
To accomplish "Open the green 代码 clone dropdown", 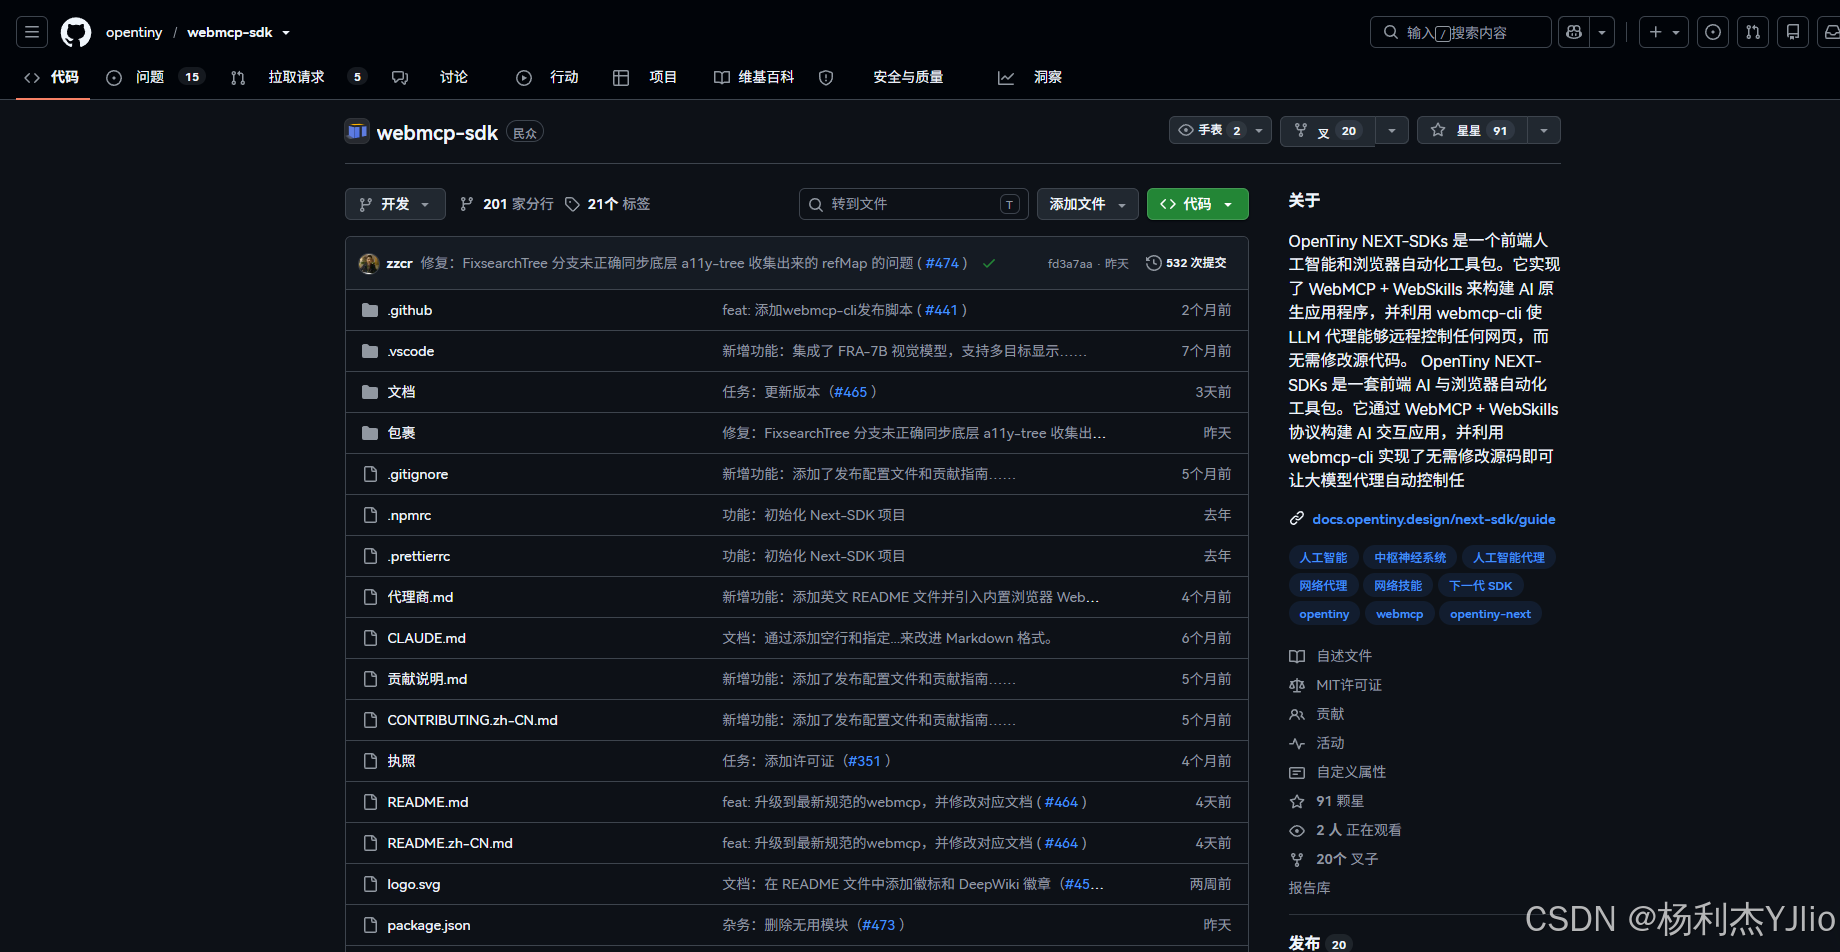I will (x=1197, y=204).
